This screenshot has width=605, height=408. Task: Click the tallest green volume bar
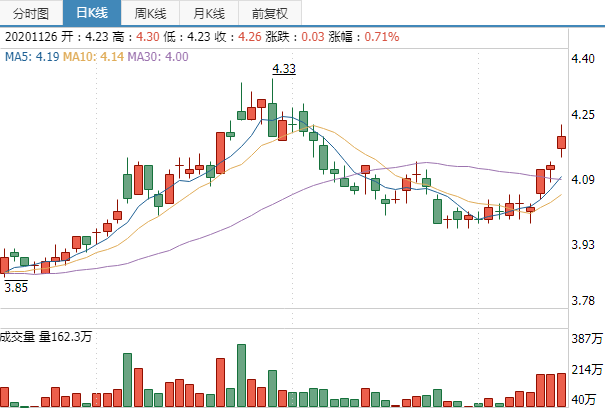242,376
